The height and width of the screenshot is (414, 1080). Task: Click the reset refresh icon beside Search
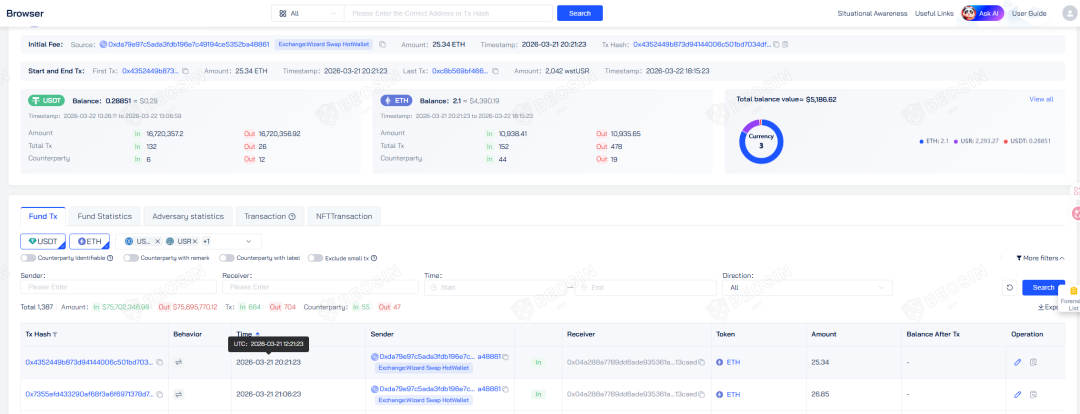(x=1010, y=287)
